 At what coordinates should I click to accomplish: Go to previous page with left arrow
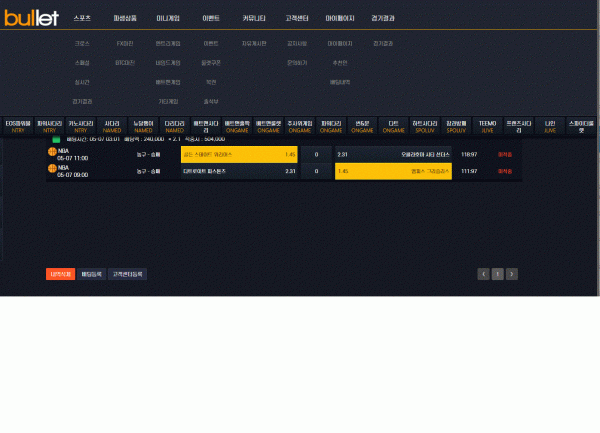pyautogui.click(x=483, y=274)
